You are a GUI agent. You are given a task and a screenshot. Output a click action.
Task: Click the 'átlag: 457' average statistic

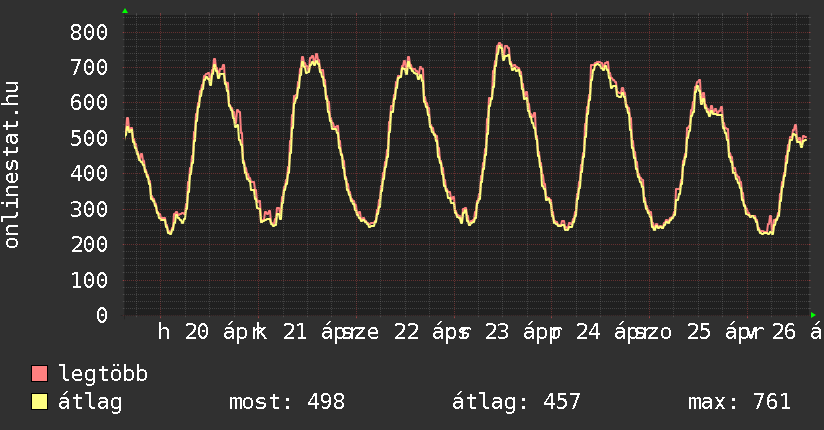(x=516, y=402)
